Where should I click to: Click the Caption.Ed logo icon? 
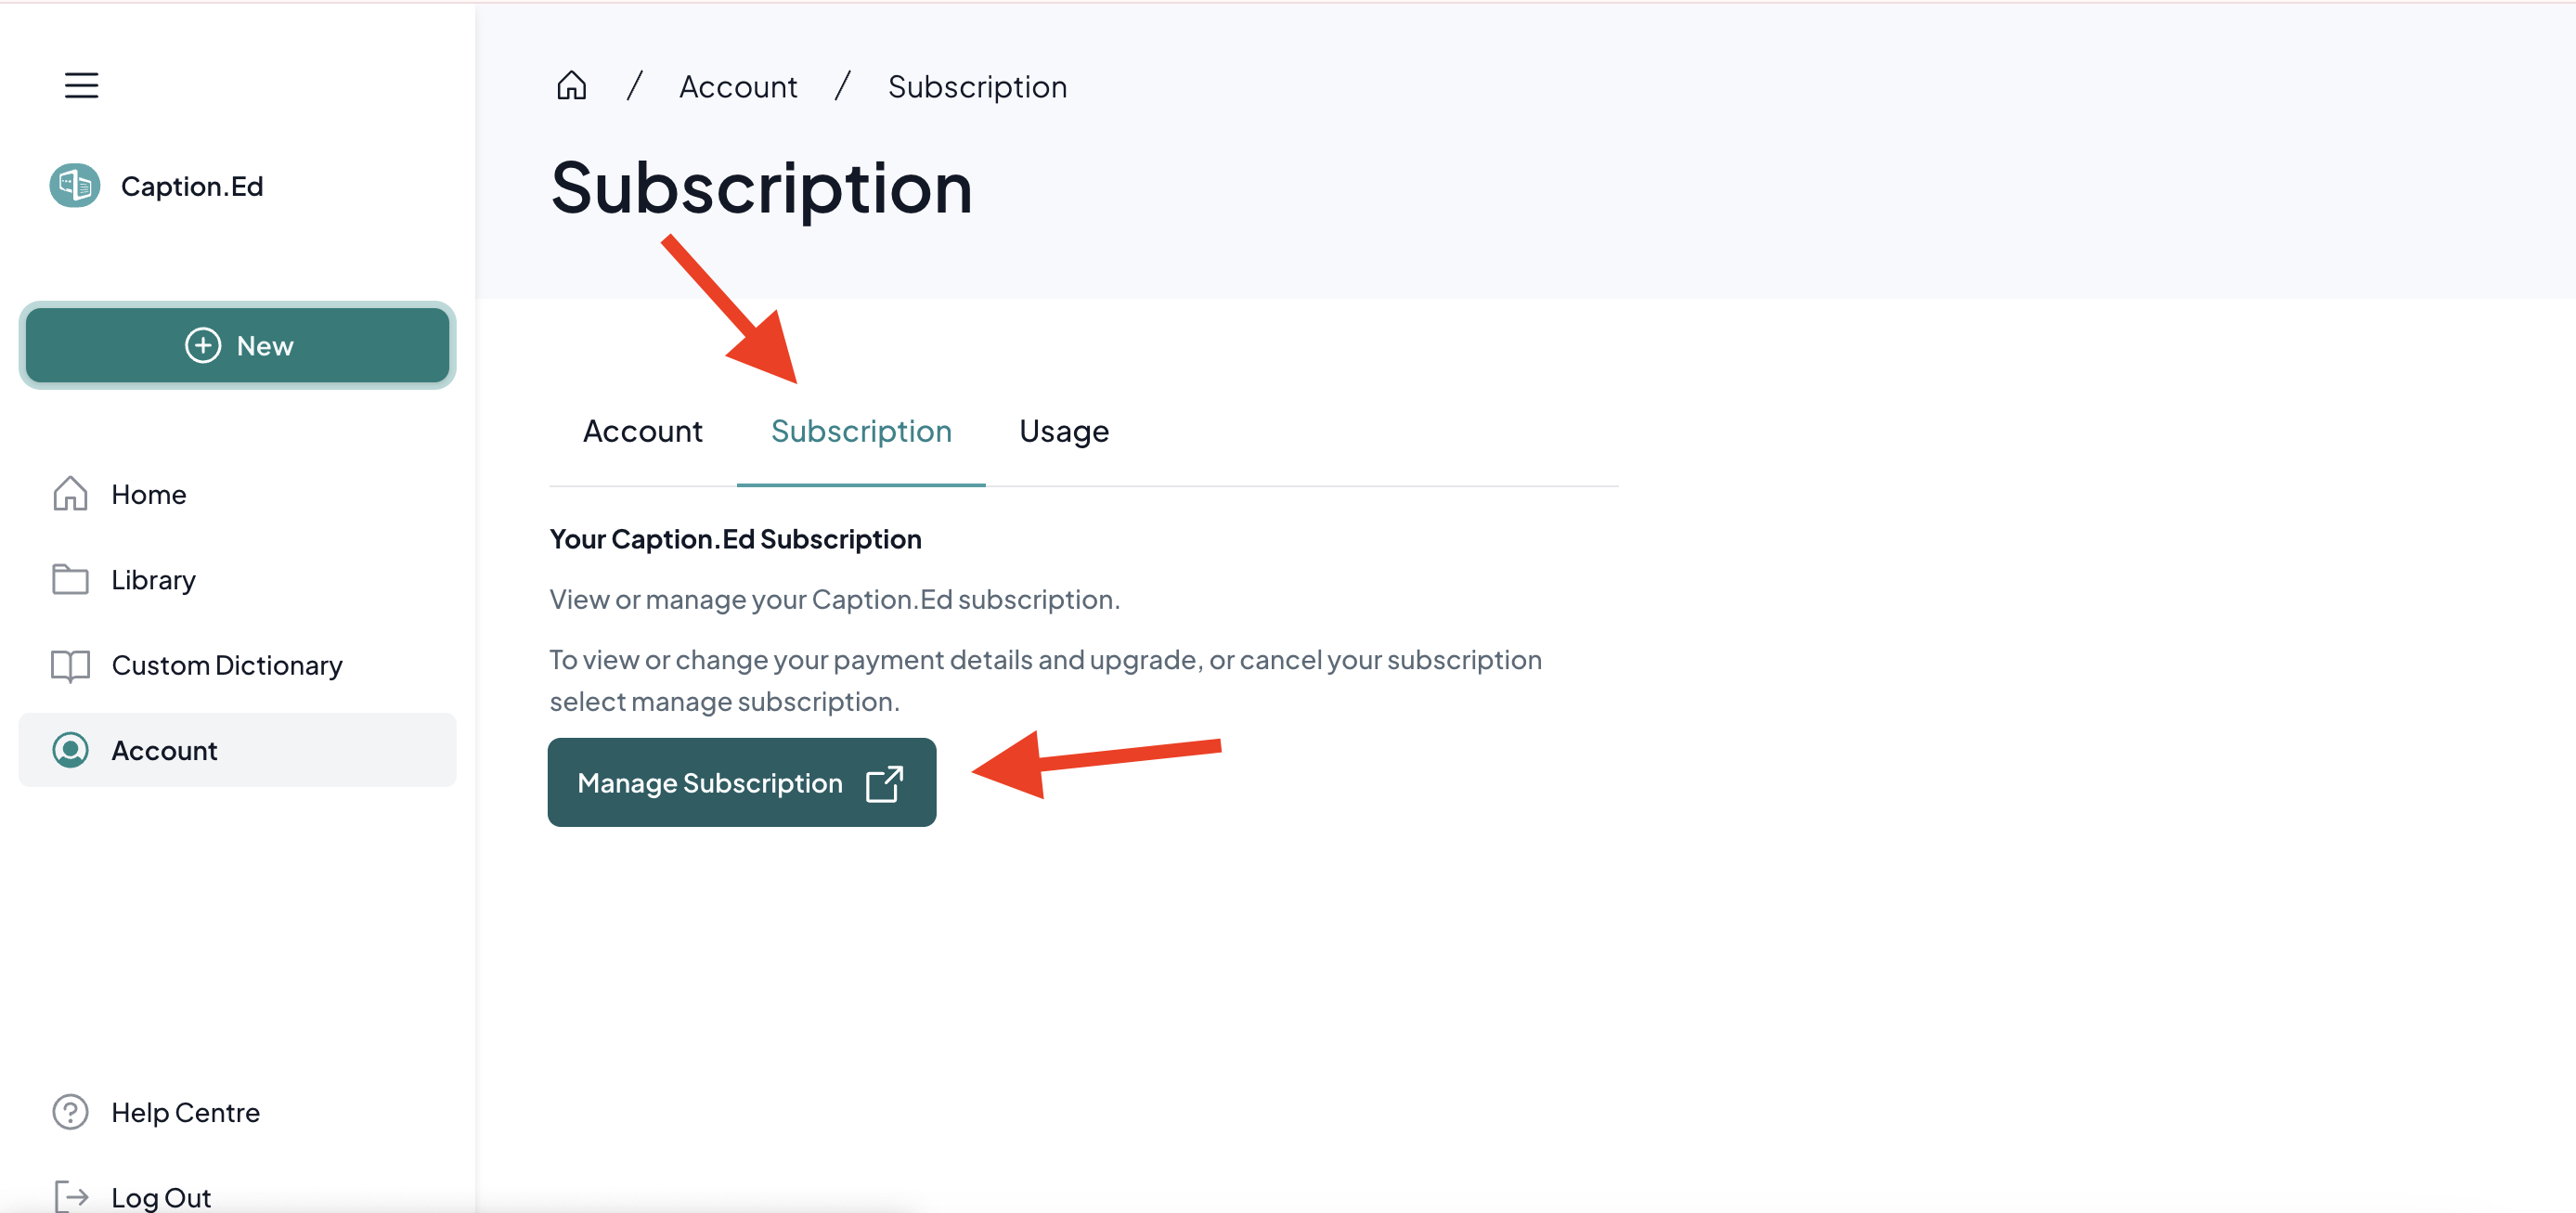75,185
